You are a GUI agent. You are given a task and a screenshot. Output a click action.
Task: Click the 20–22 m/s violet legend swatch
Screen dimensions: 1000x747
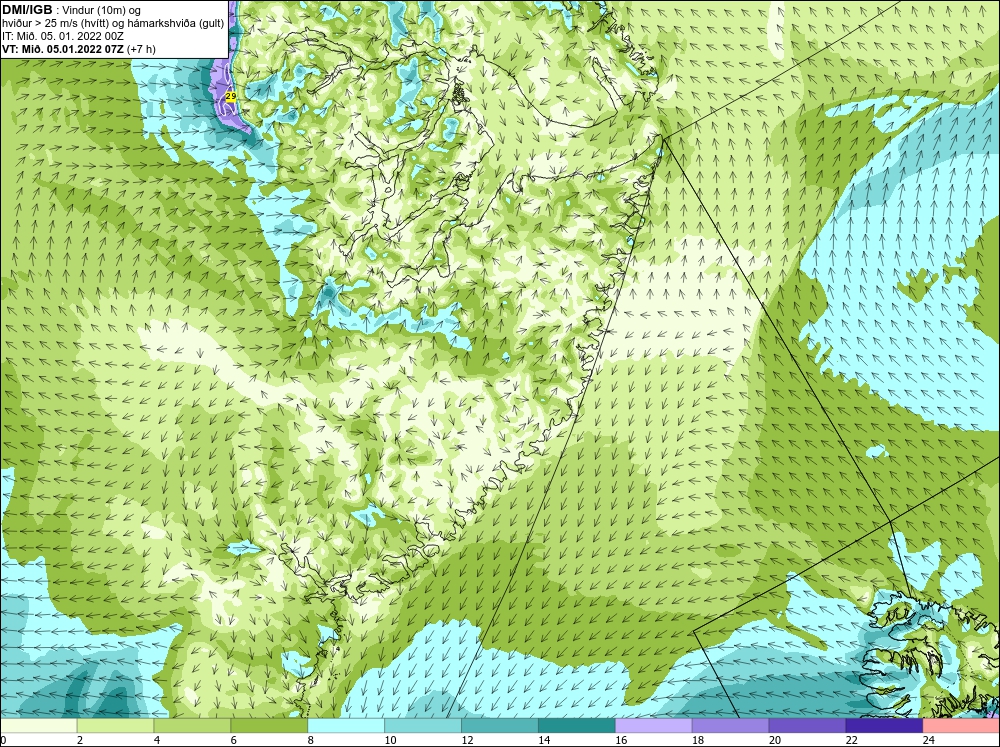tap(807, 726)
